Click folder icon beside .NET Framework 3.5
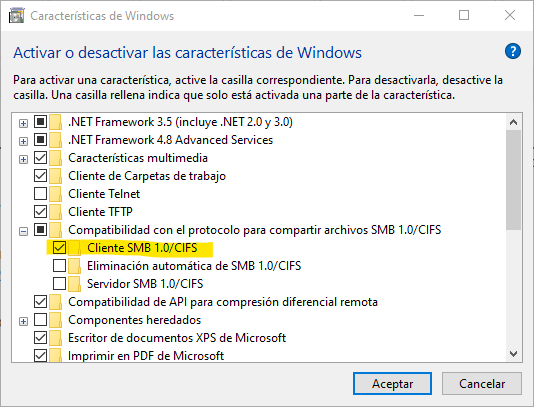This screenshot has width=534, height=407. click(55, 122)
